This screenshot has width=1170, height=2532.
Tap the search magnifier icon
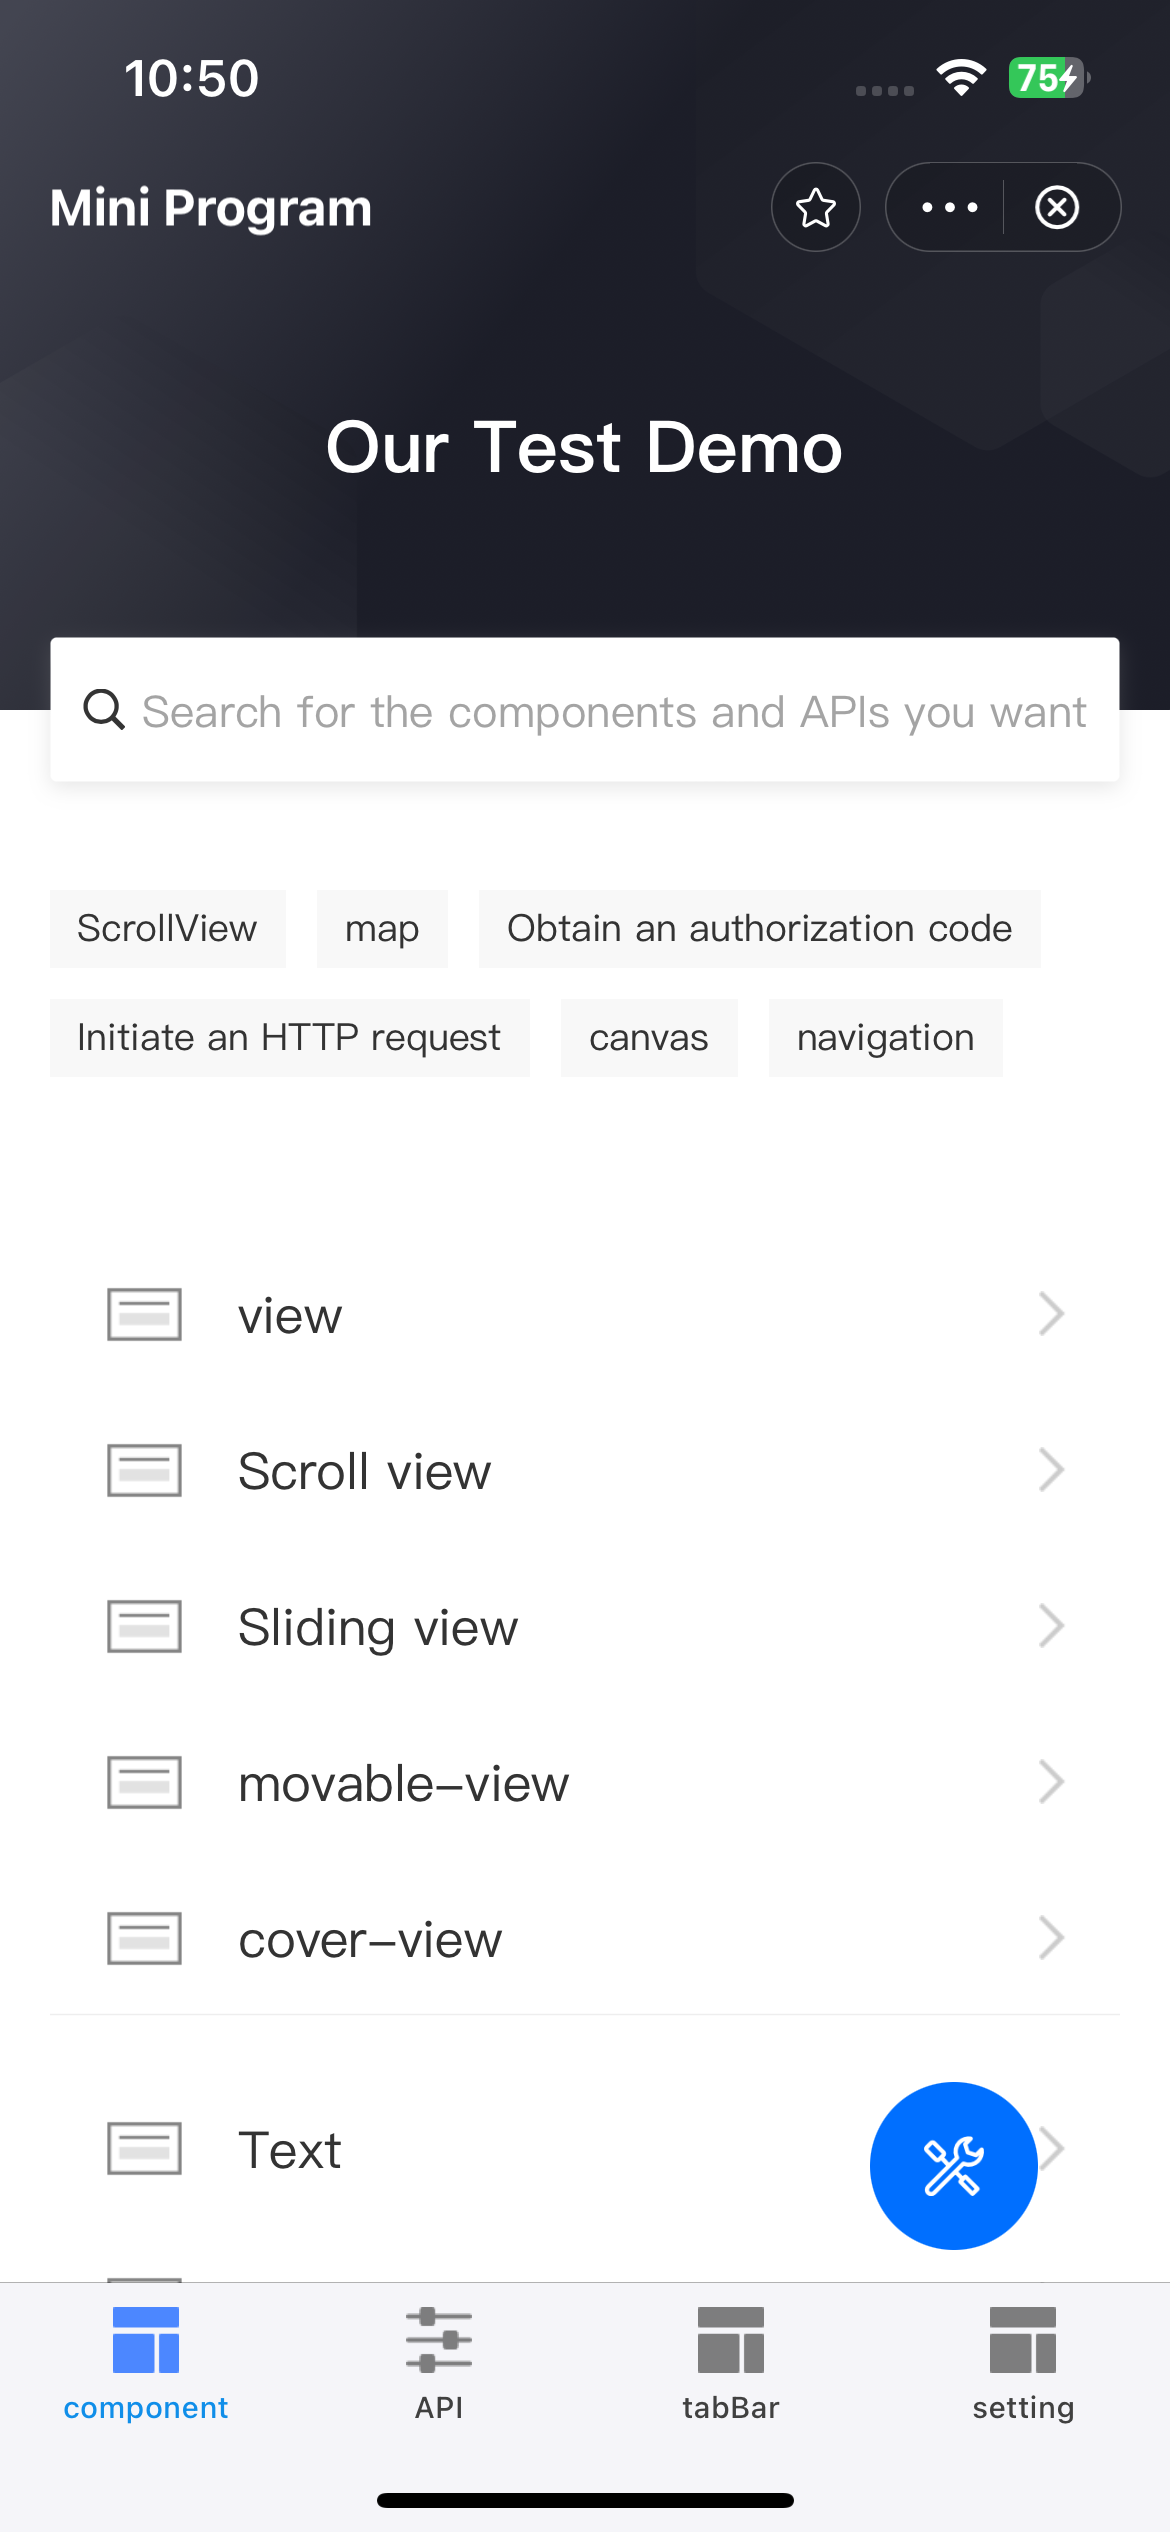[x=104, y=710]
